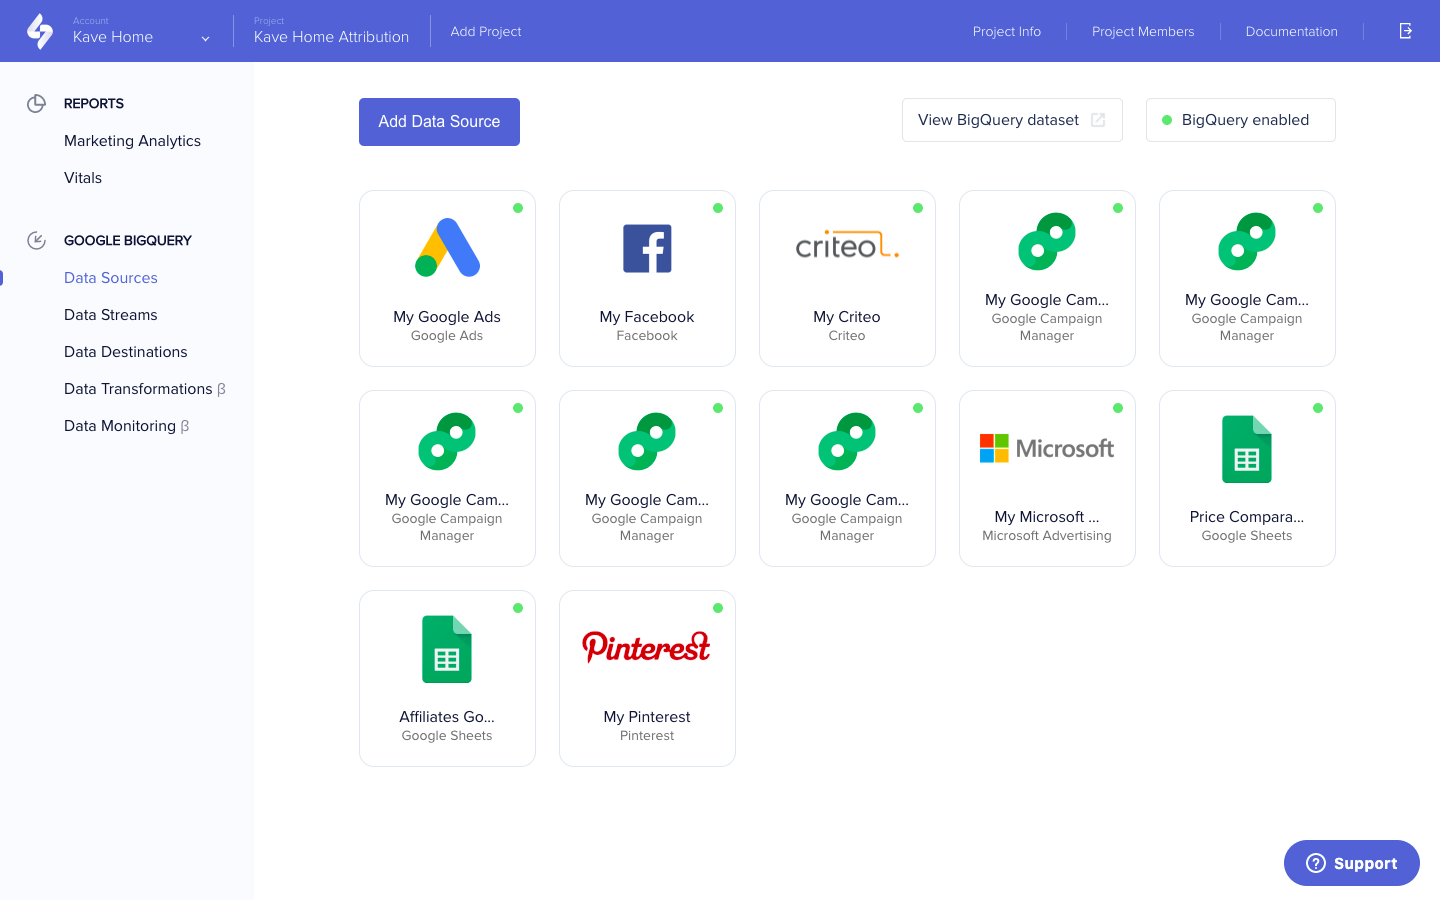
Task: Click Add Data Source button
Action: (x=439, y=122)
